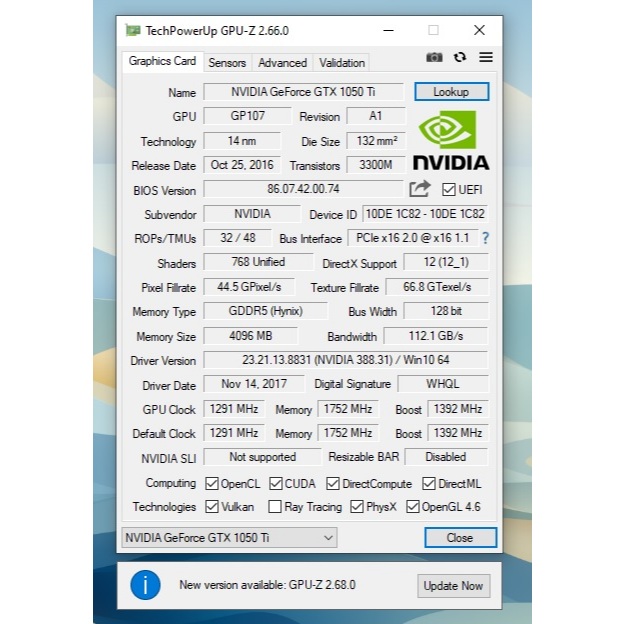
Task: Click the GPU Clock row Boost field
Action: pyautogui.click(x=458, y=409)
